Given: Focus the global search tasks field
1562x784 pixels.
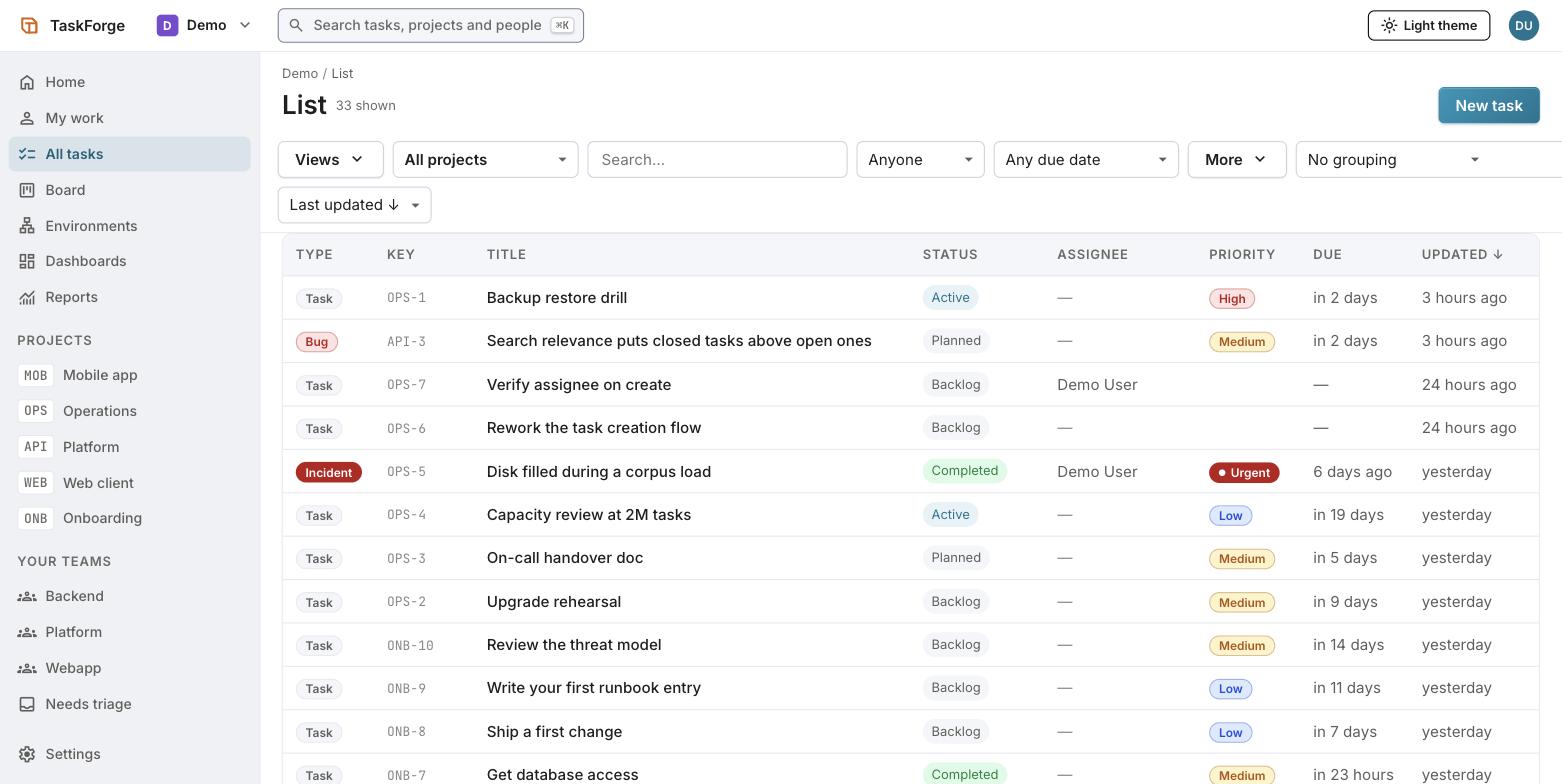Looking at the screenshot, I should pos(431,25).
